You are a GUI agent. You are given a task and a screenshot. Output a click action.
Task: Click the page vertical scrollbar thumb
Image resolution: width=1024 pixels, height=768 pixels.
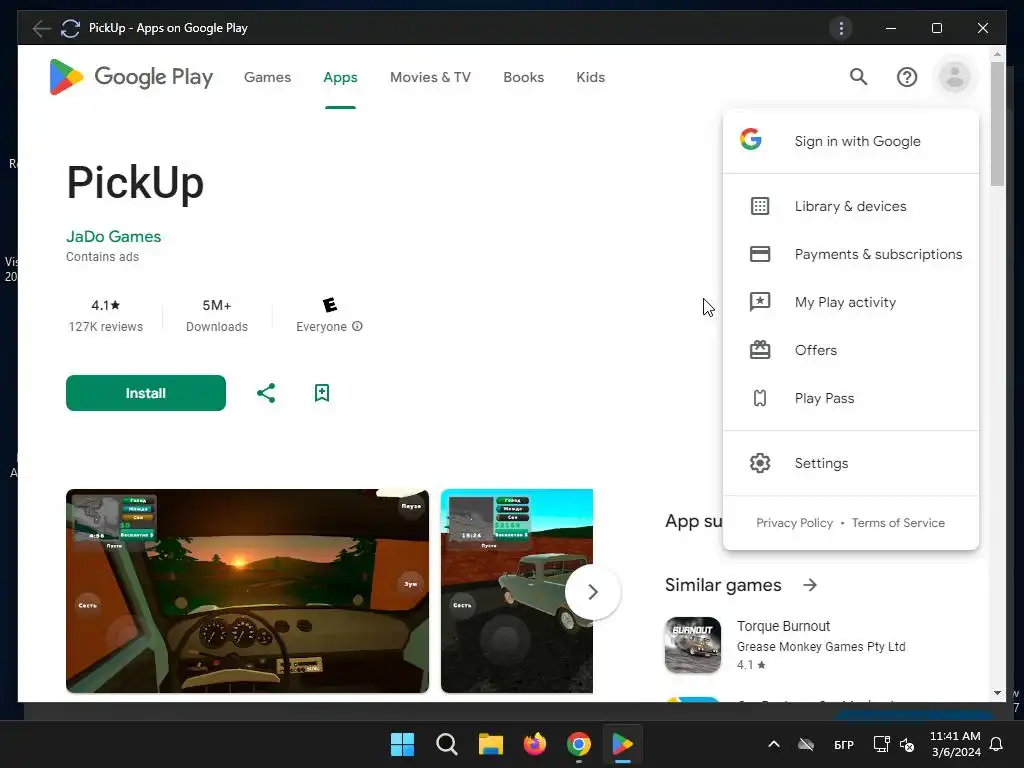point(997,124)
